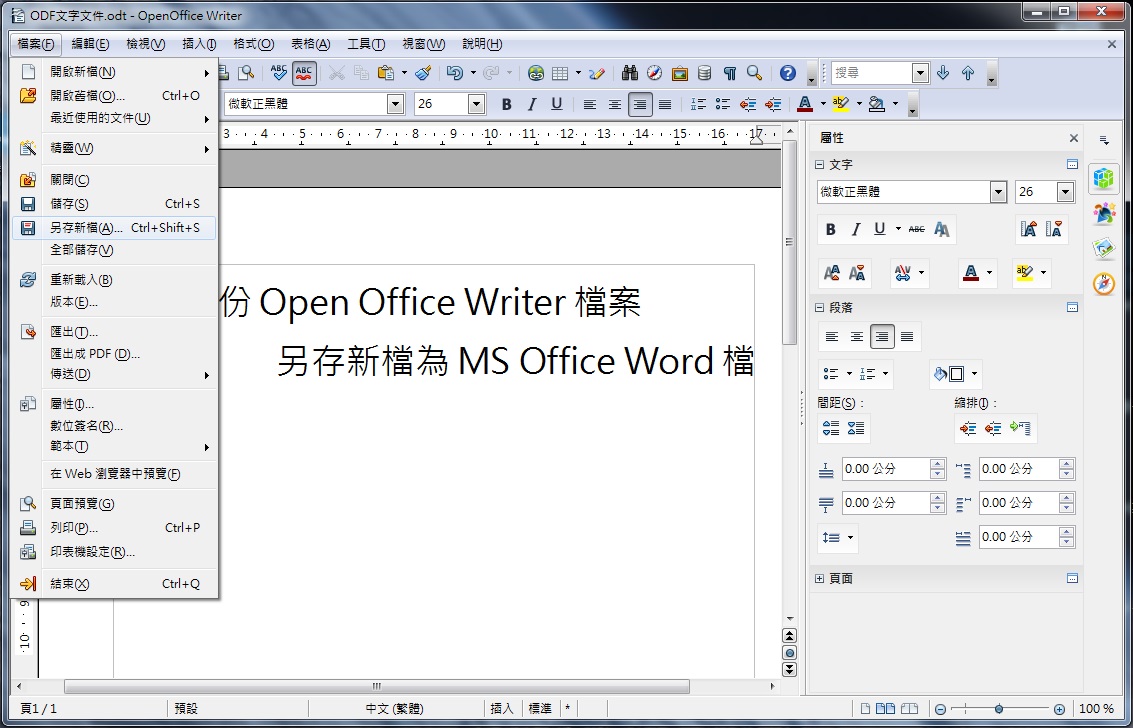Screen dimensions: 1133x728
Task: Open the Navigator compass in toolbar
Action: point(655,73)
